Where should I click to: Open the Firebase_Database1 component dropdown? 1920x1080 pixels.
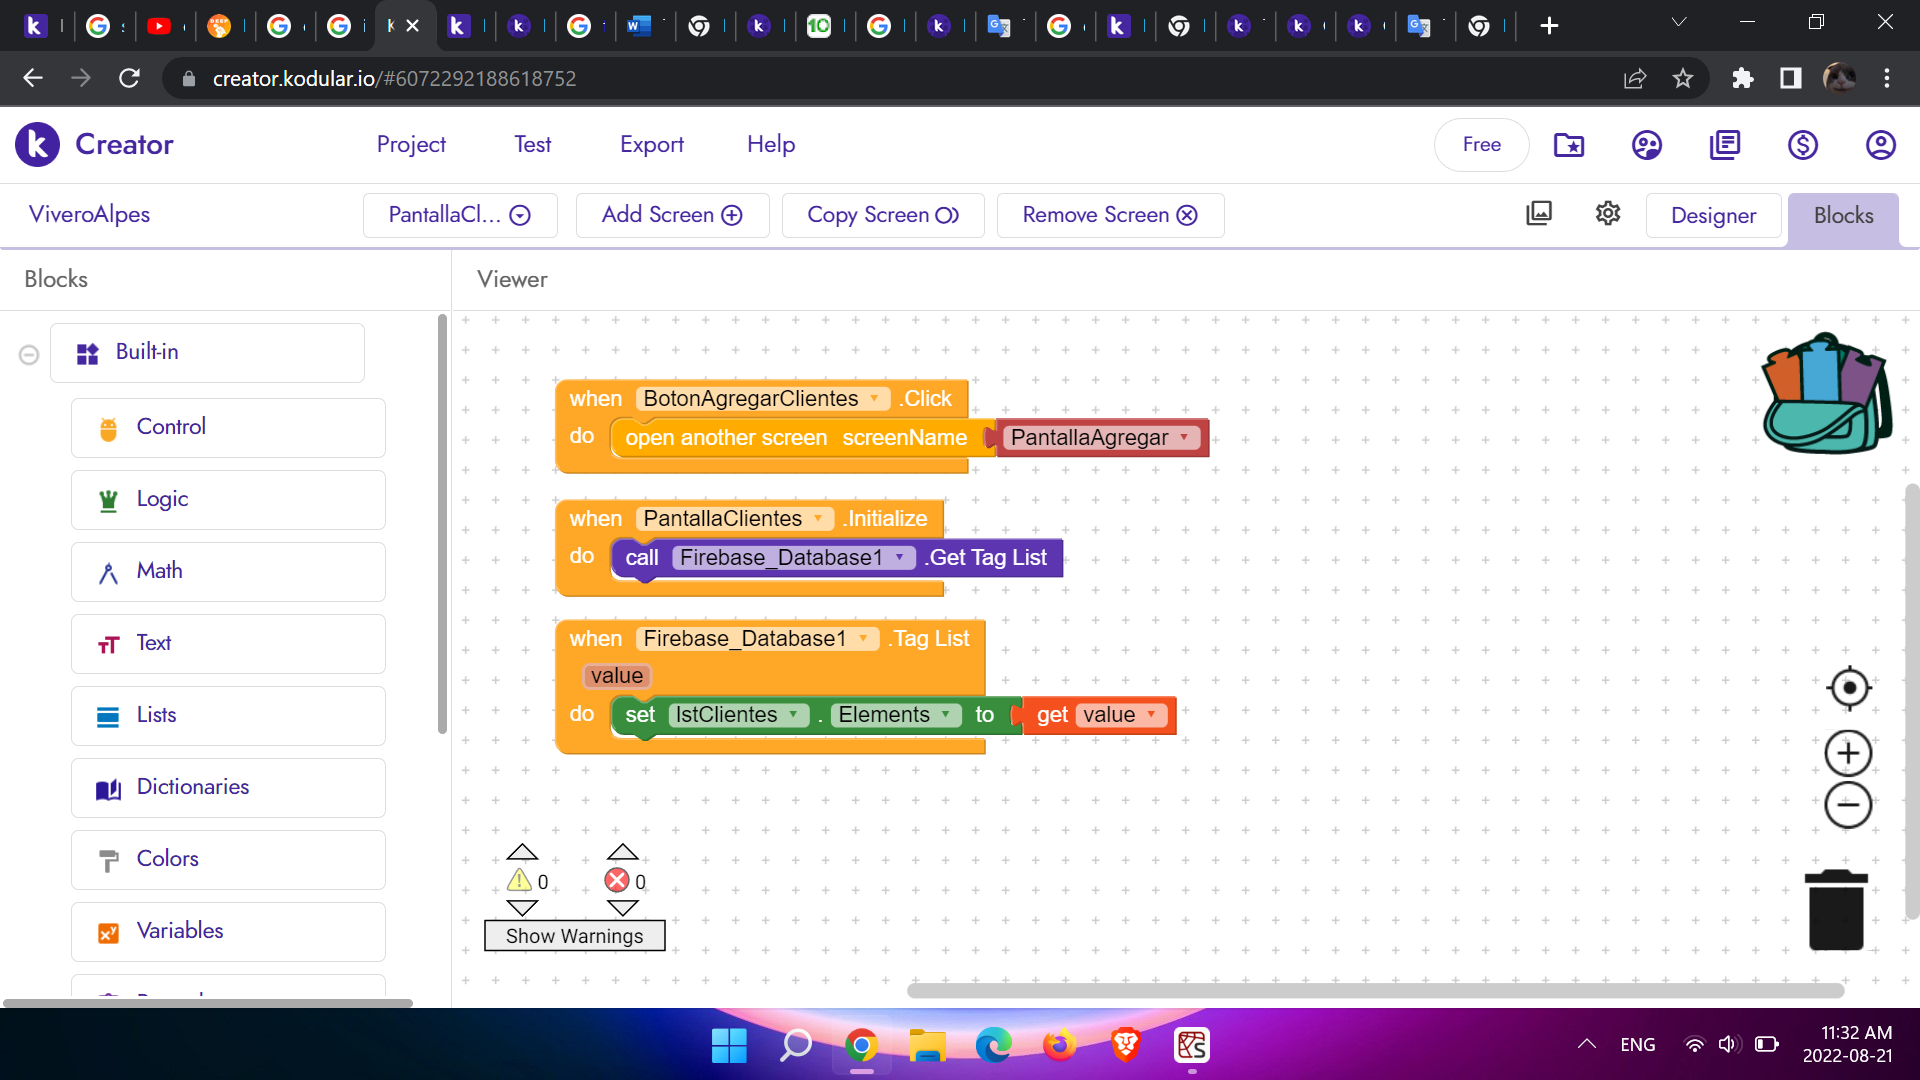pos(901,557)
